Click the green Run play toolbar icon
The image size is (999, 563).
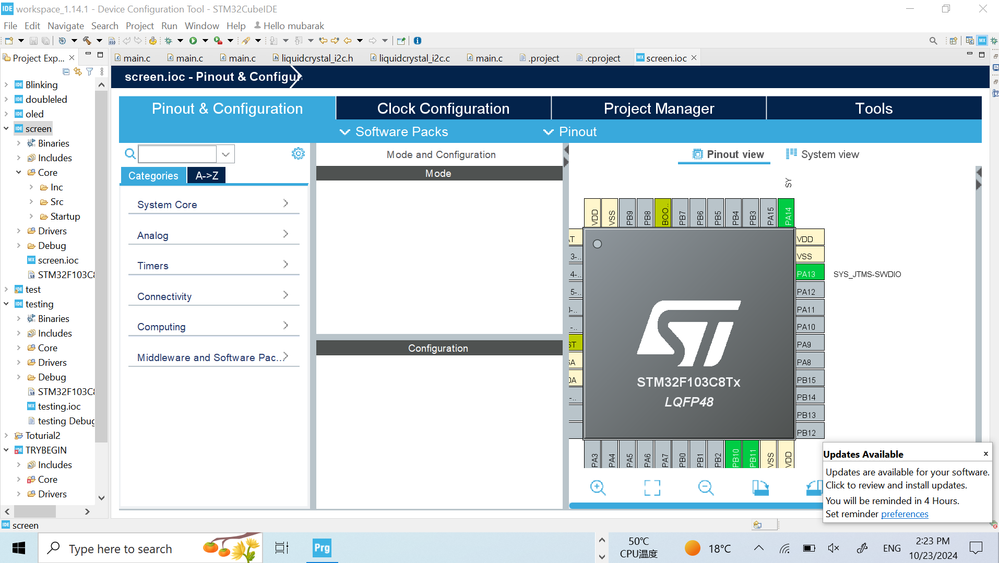click(192, 40)
